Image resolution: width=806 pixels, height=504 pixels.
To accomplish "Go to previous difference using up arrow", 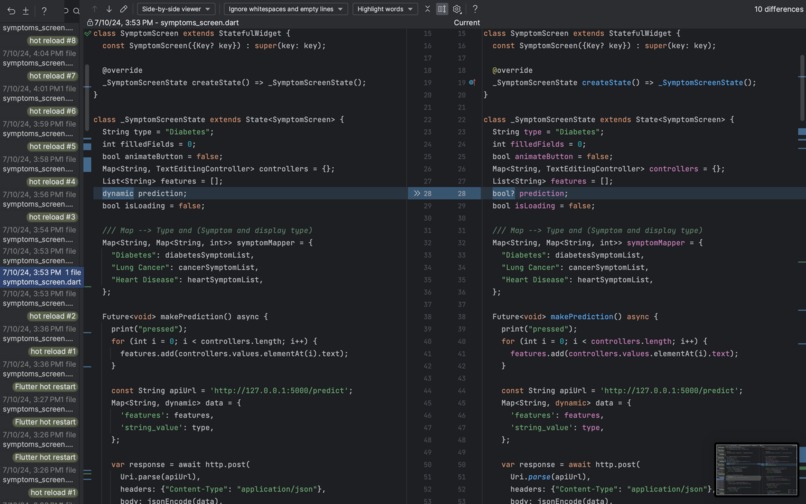I will pos(95,9).
